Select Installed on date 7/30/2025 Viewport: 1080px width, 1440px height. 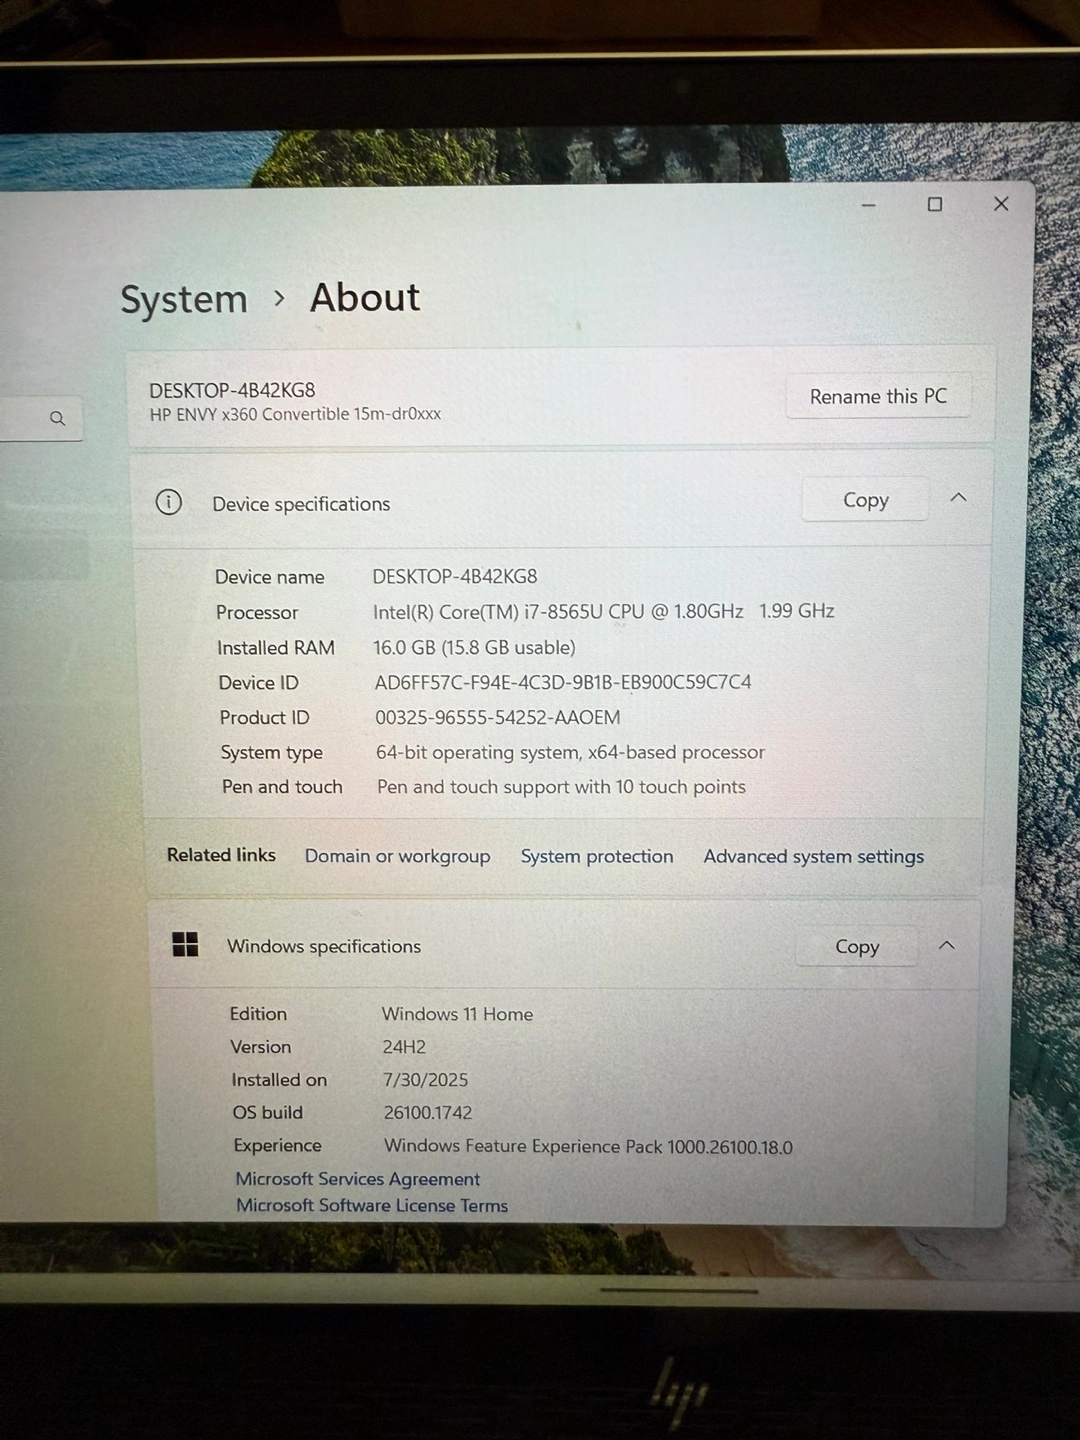425,1080
